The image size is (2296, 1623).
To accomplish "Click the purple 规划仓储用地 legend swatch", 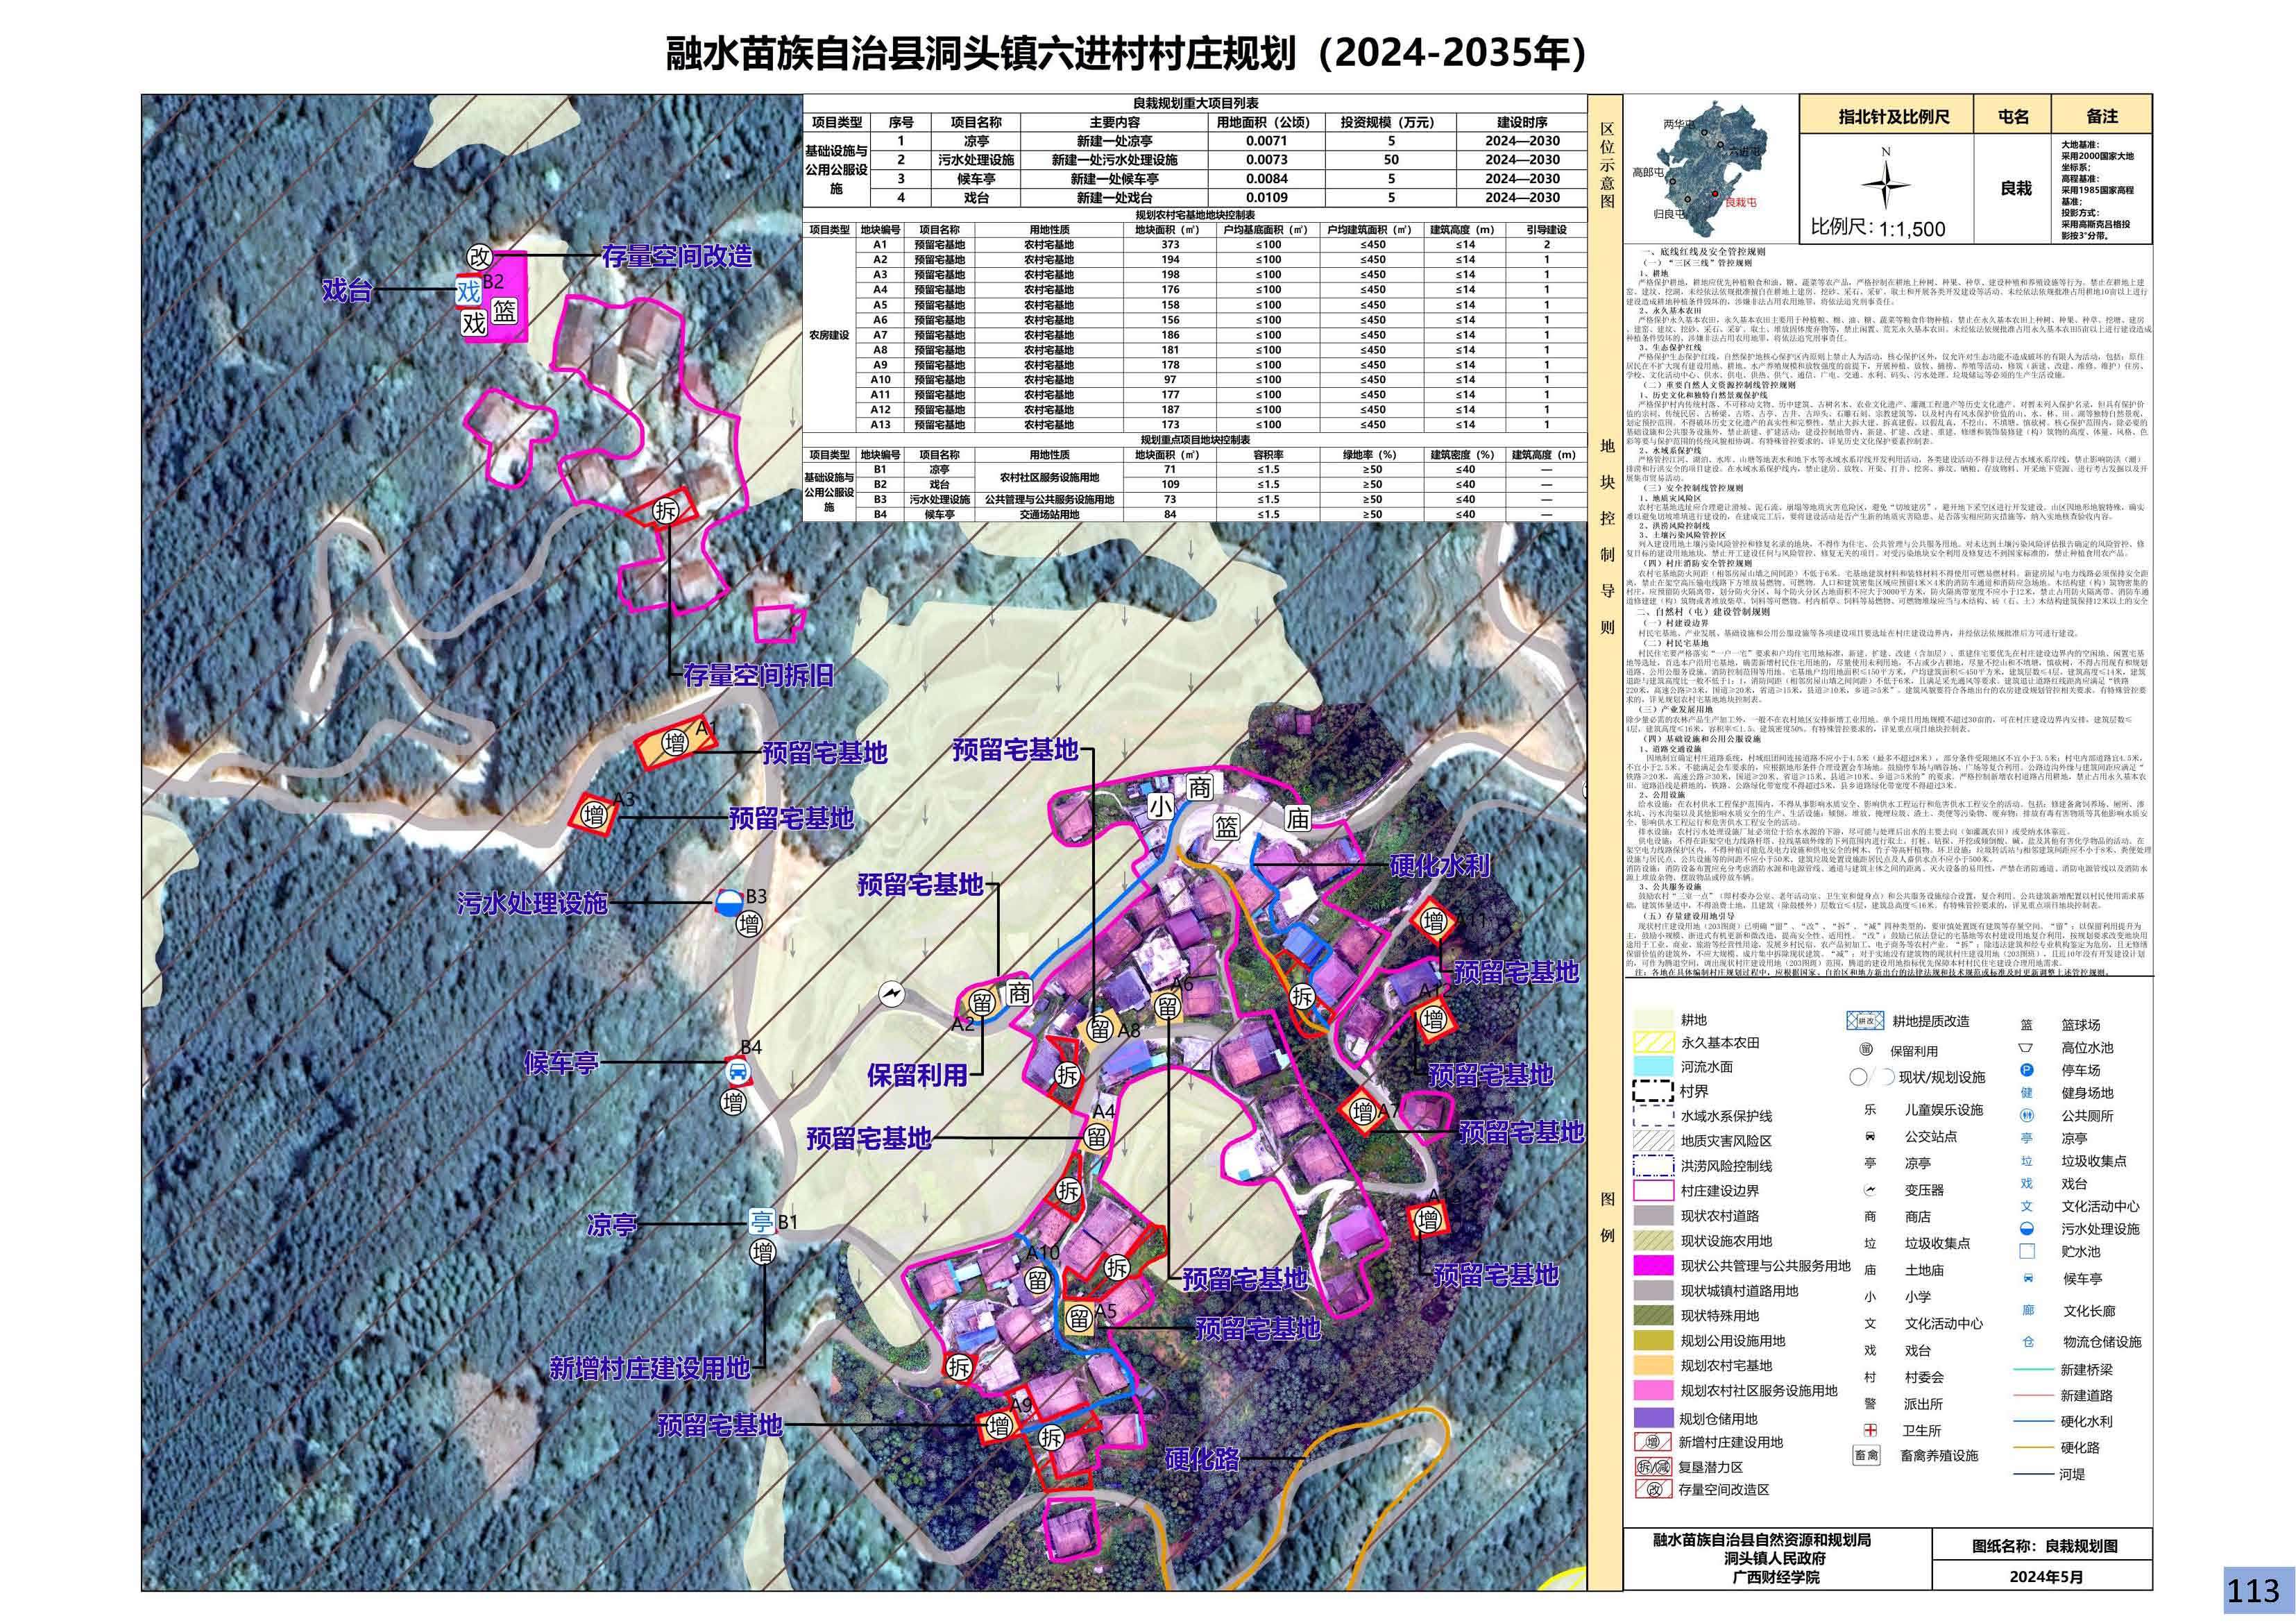I will pyautogui.click(x=1653, y=1418).
